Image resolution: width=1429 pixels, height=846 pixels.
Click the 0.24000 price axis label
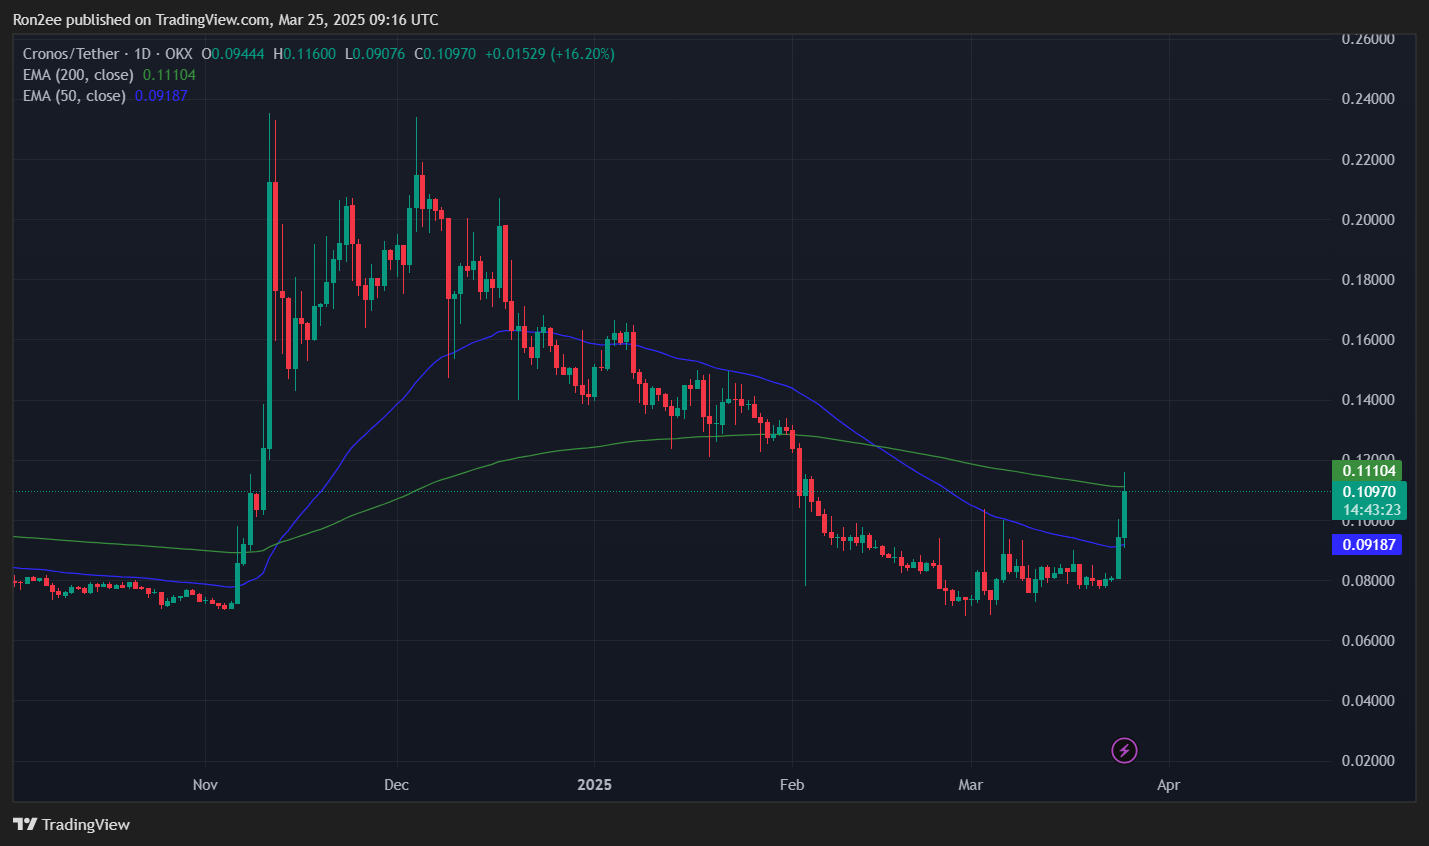1367,99
